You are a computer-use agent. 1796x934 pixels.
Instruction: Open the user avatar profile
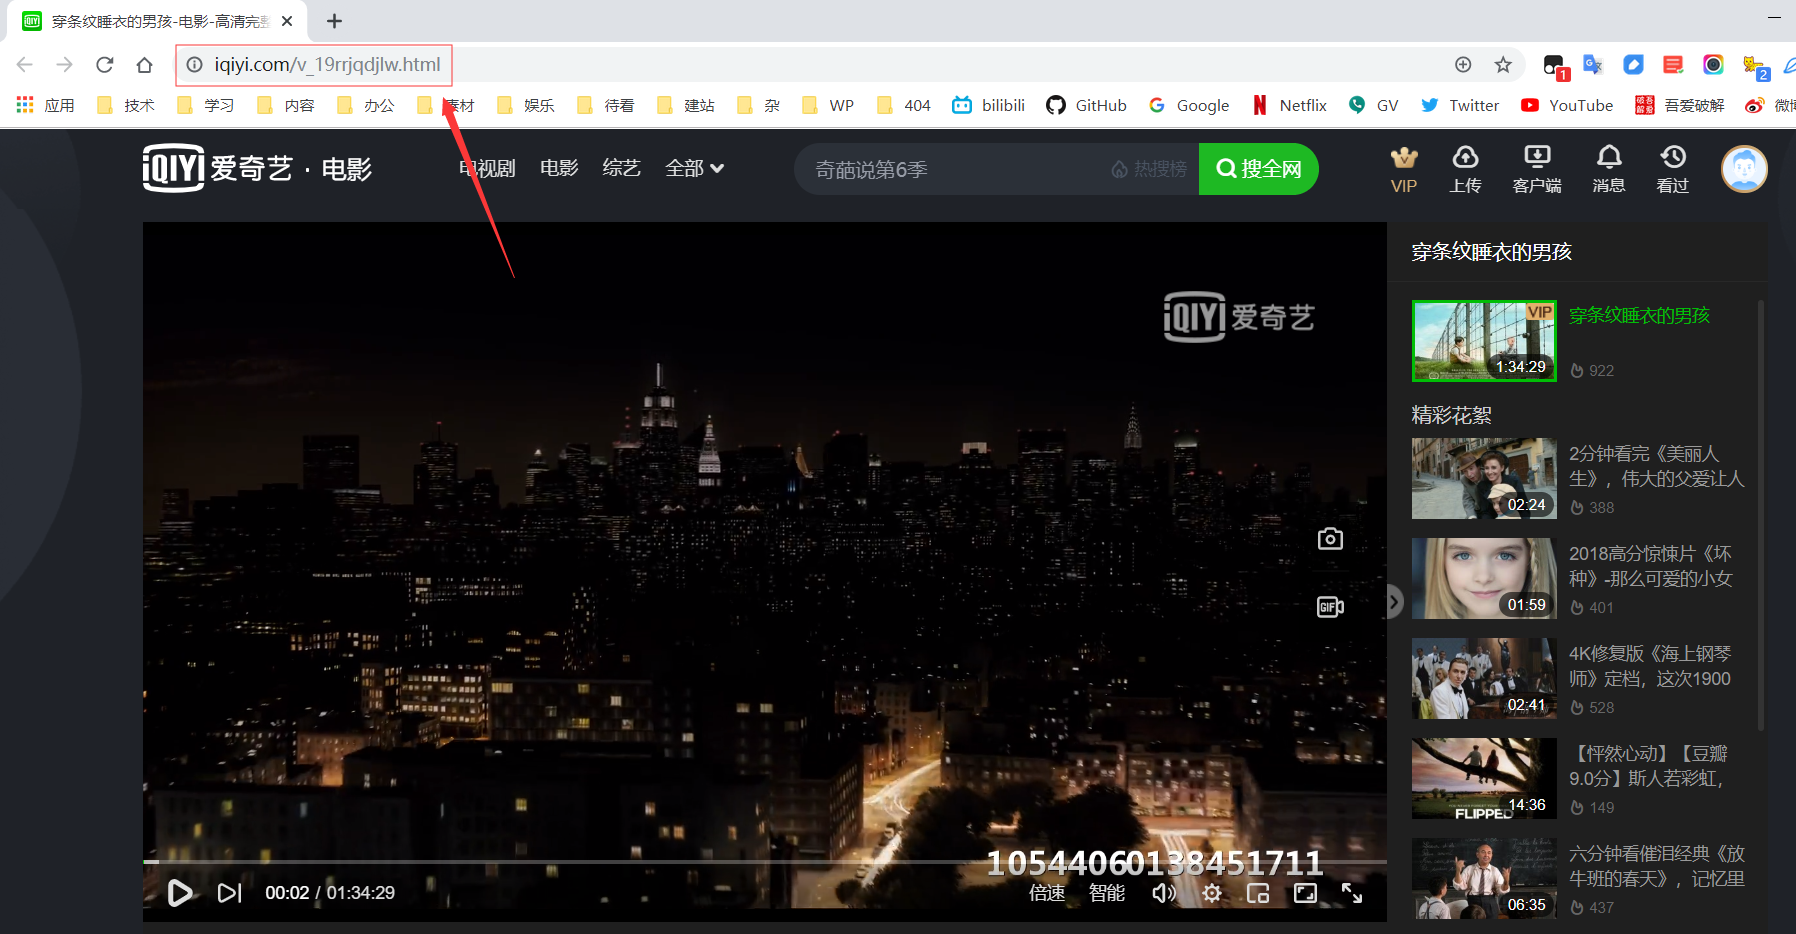coord(1744,169)
